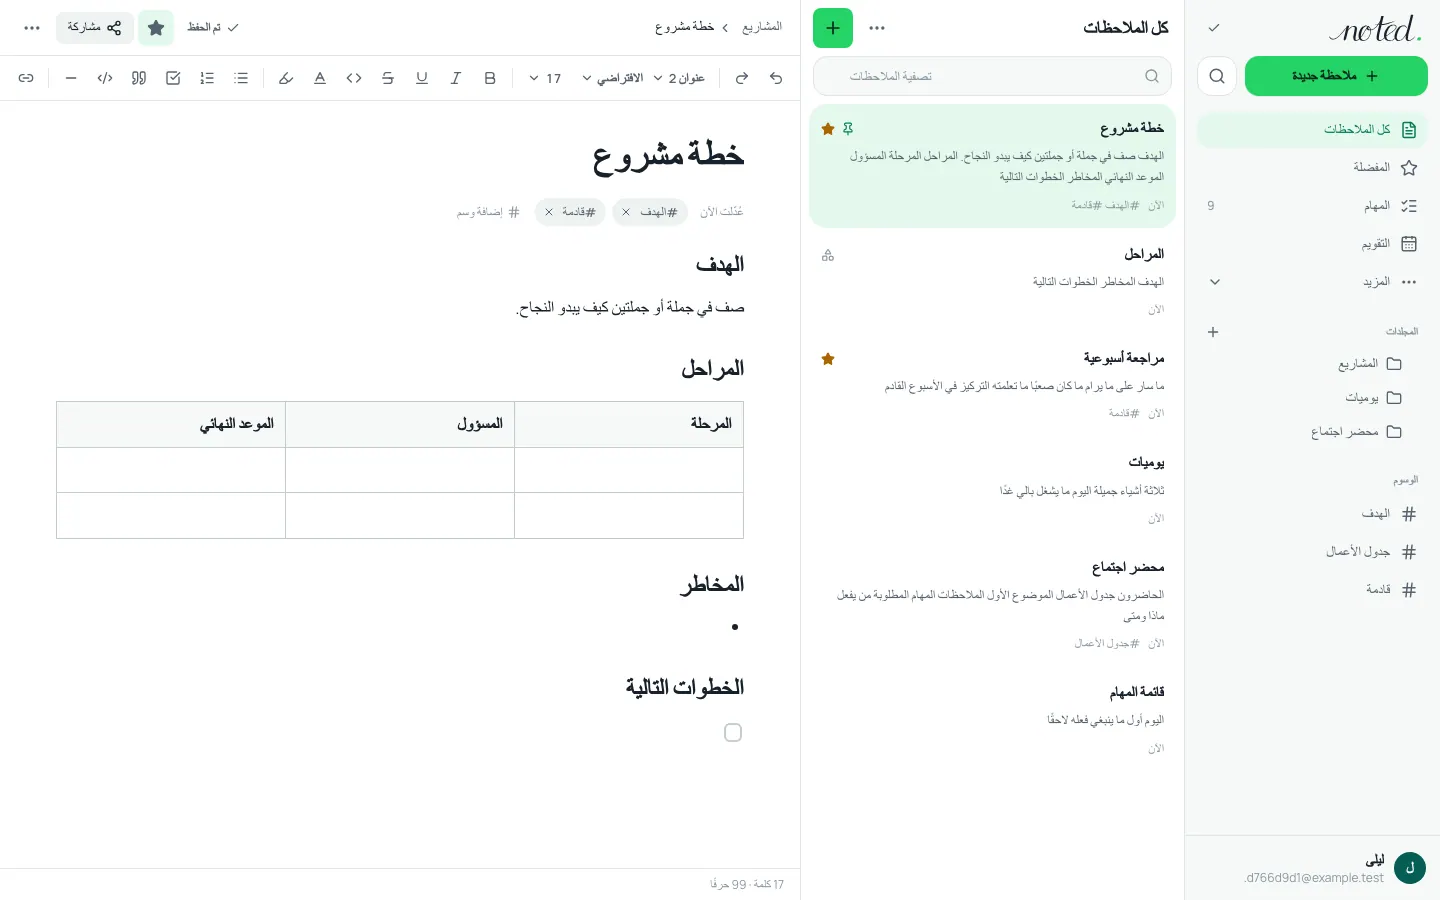Viewport: 1440px width, 900px height.
Task: Apply block quote formatting from the toolbar
Action: click(x=139, y=78)
